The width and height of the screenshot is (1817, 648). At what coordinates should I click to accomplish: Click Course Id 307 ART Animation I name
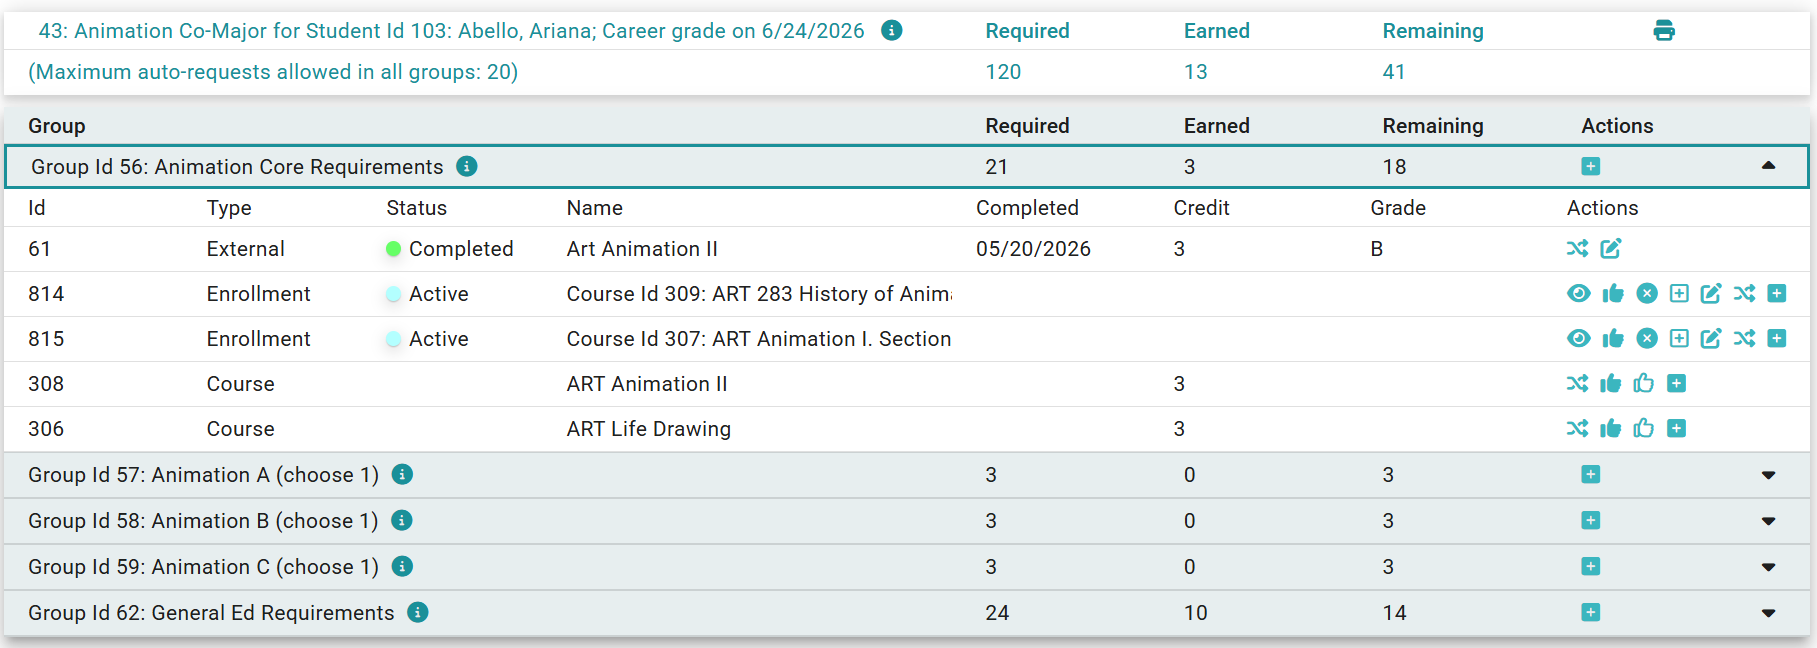pos(759,339)
